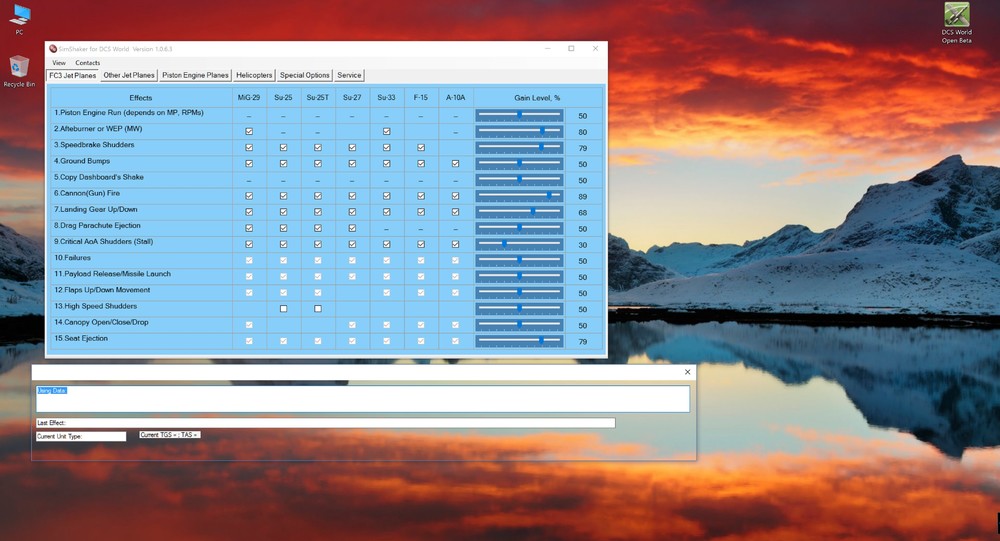Image resolution: width=1000 pixels, height=541 pixels.
Task: Enable High Speed Shudders for Su-25
Action: (x=283, y=309)
